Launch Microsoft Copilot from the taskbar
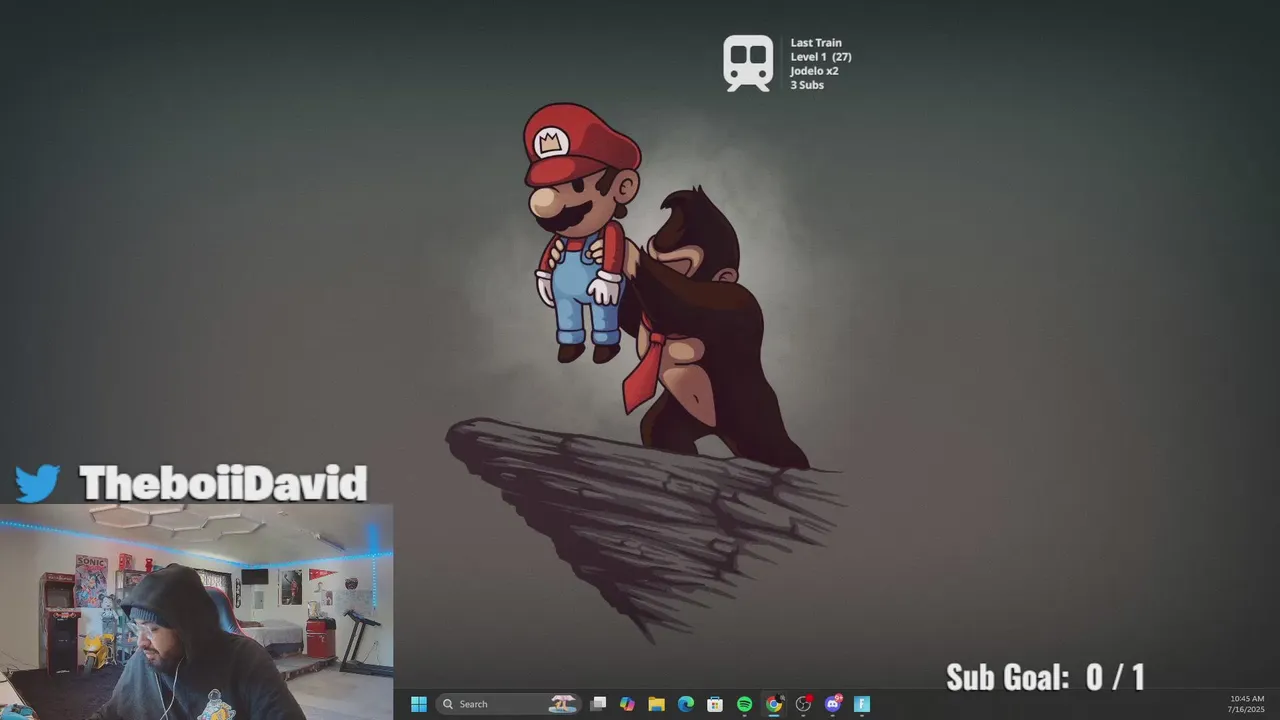Image resolution: width=1280 pixels, height=720 pixels. (x=627, y=704)
